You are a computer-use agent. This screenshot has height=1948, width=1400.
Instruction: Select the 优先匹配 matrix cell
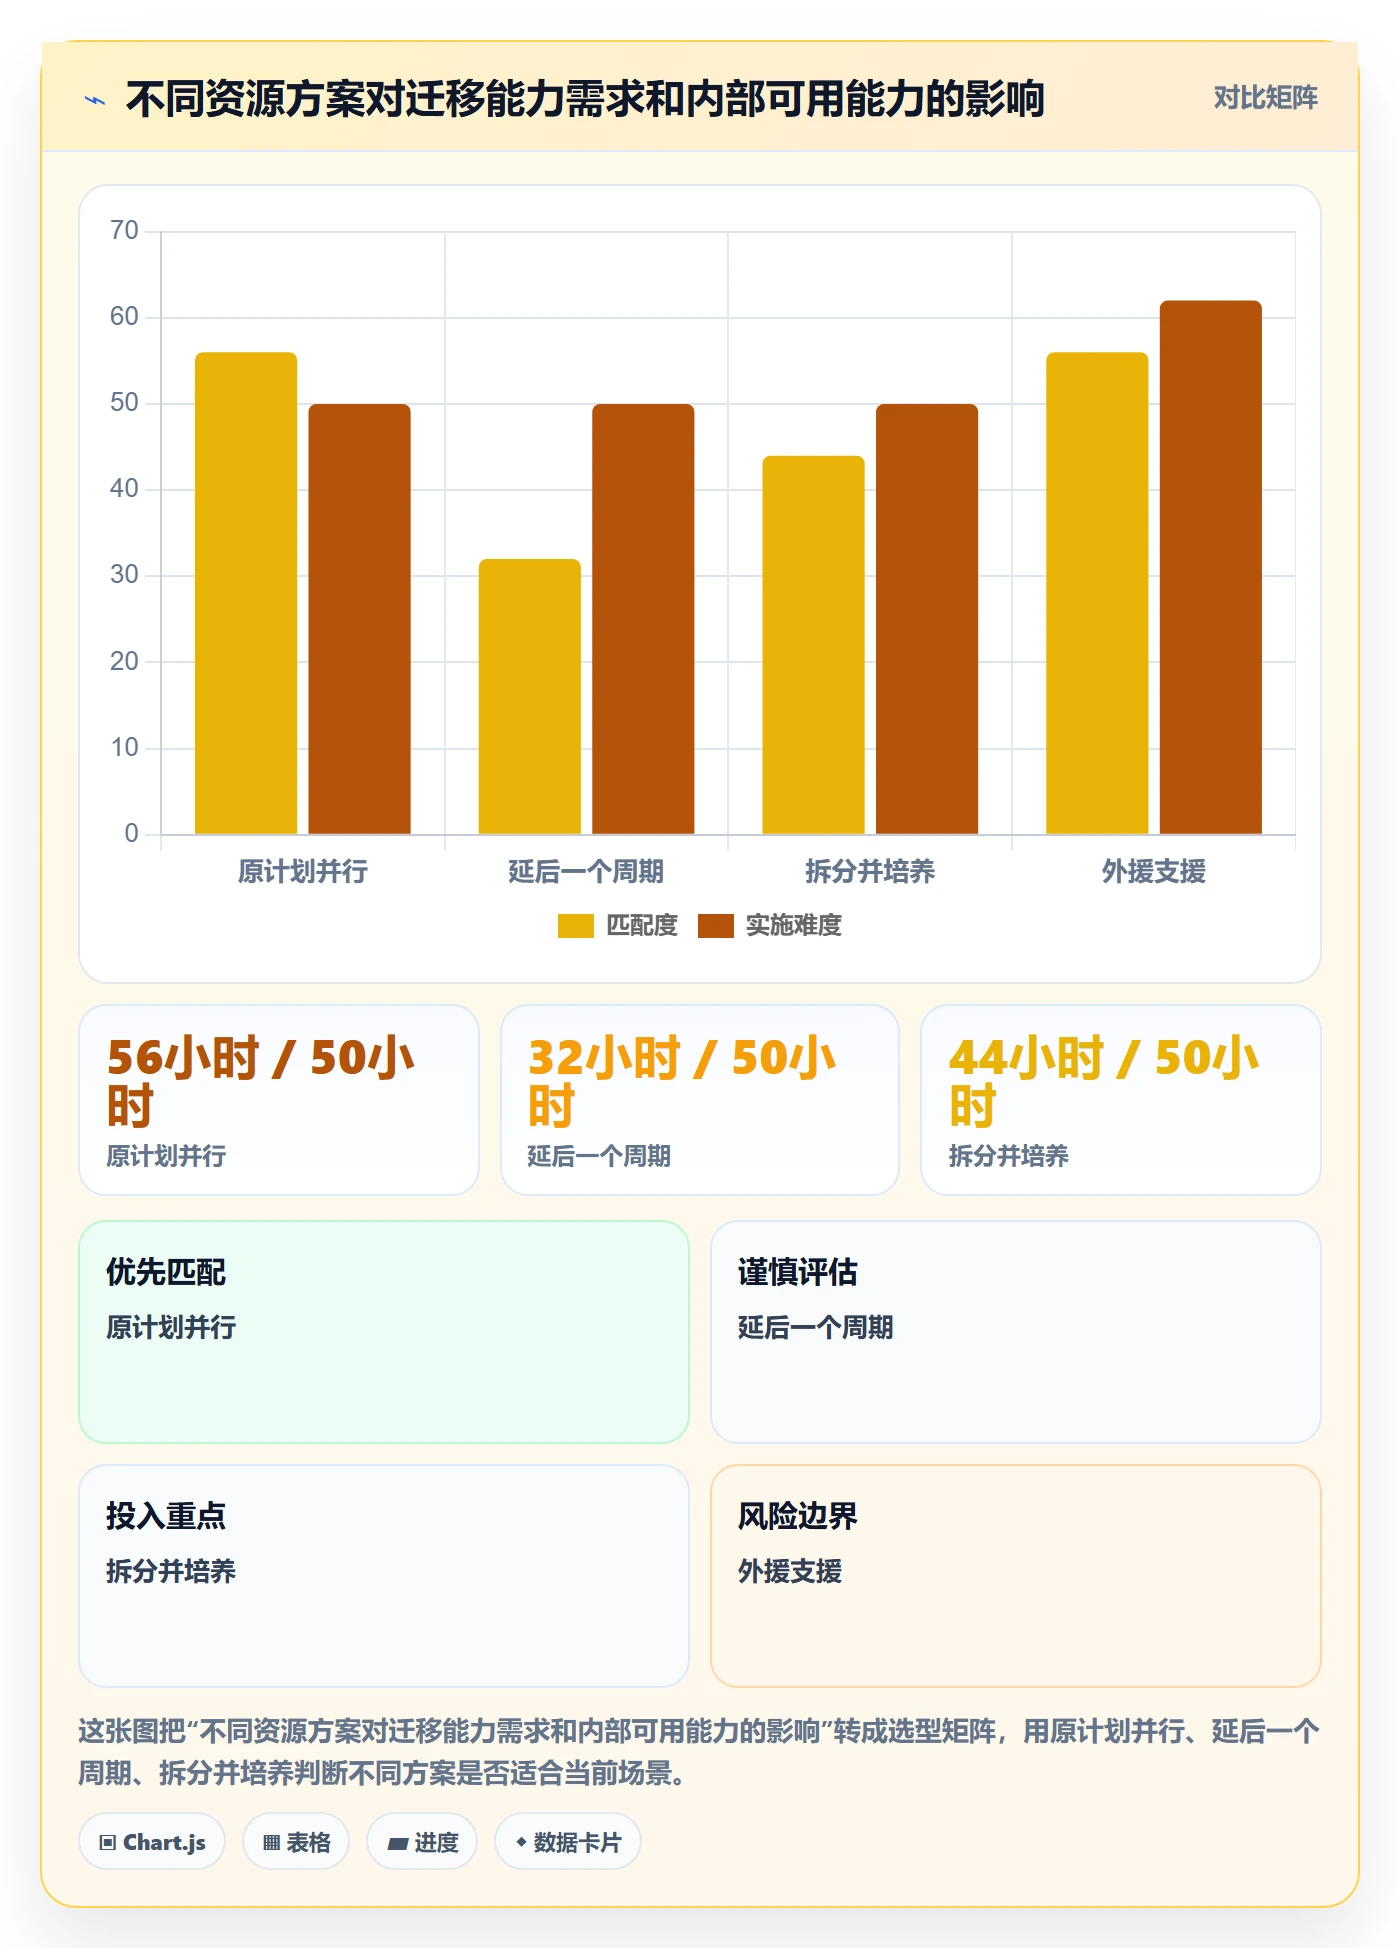click(384, 1332)
